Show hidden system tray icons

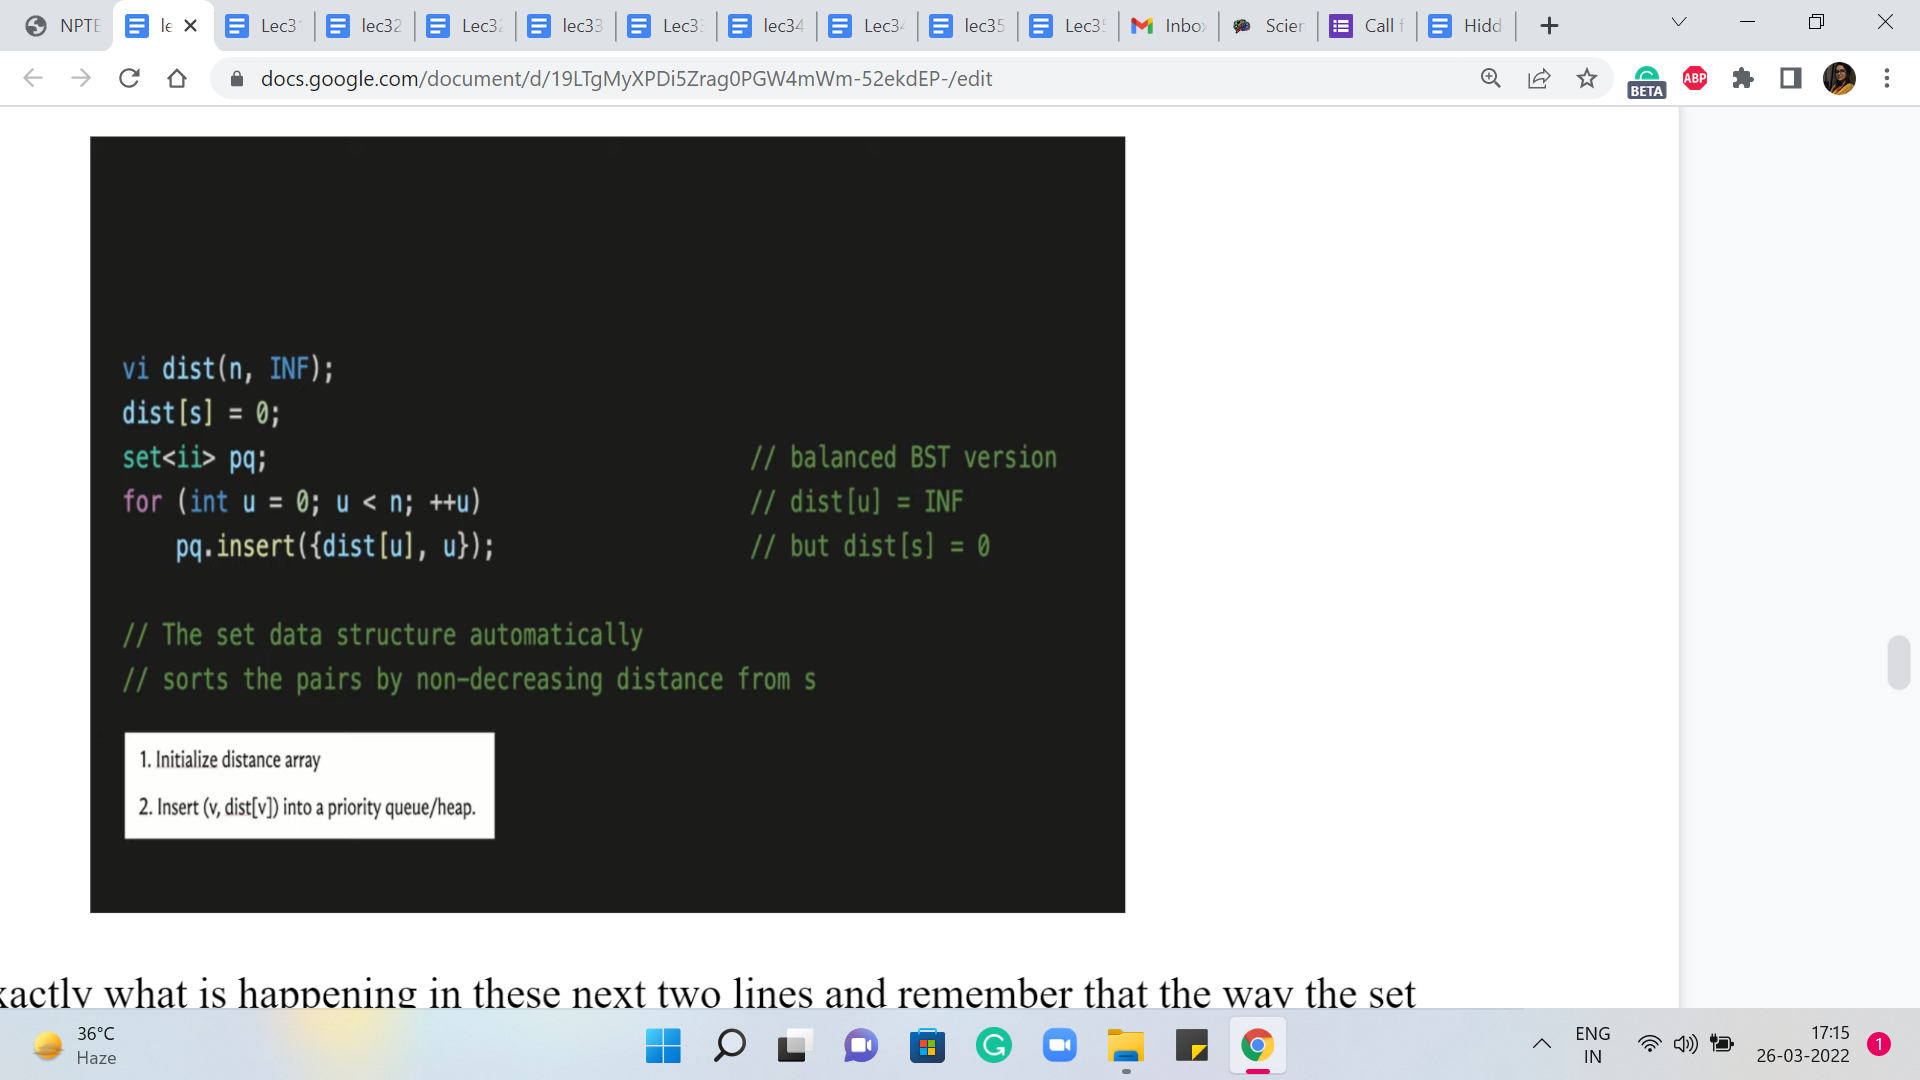[x=1542, y=1045]
